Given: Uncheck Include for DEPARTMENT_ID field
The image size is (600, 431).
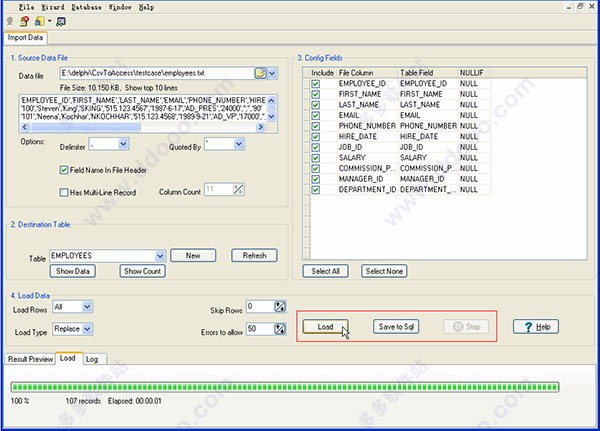Looking at the screenshot, I should pos(316,189).
